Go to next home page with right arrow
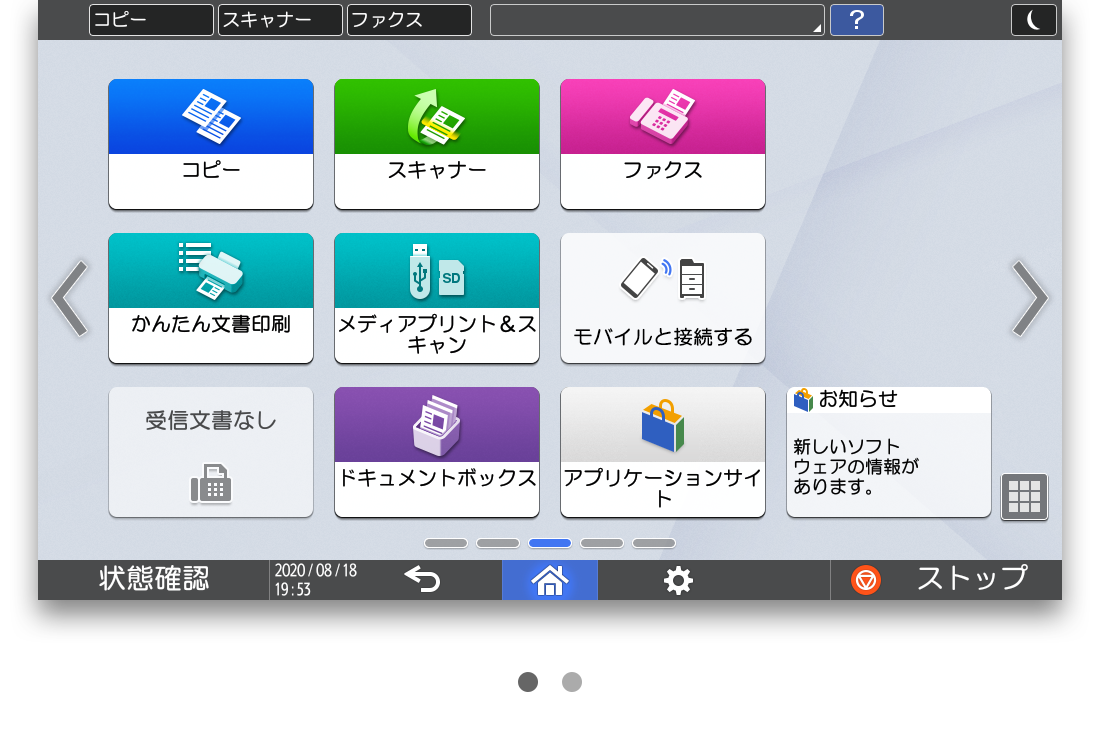This screenshot has height=730, width=1100. 1028,298
